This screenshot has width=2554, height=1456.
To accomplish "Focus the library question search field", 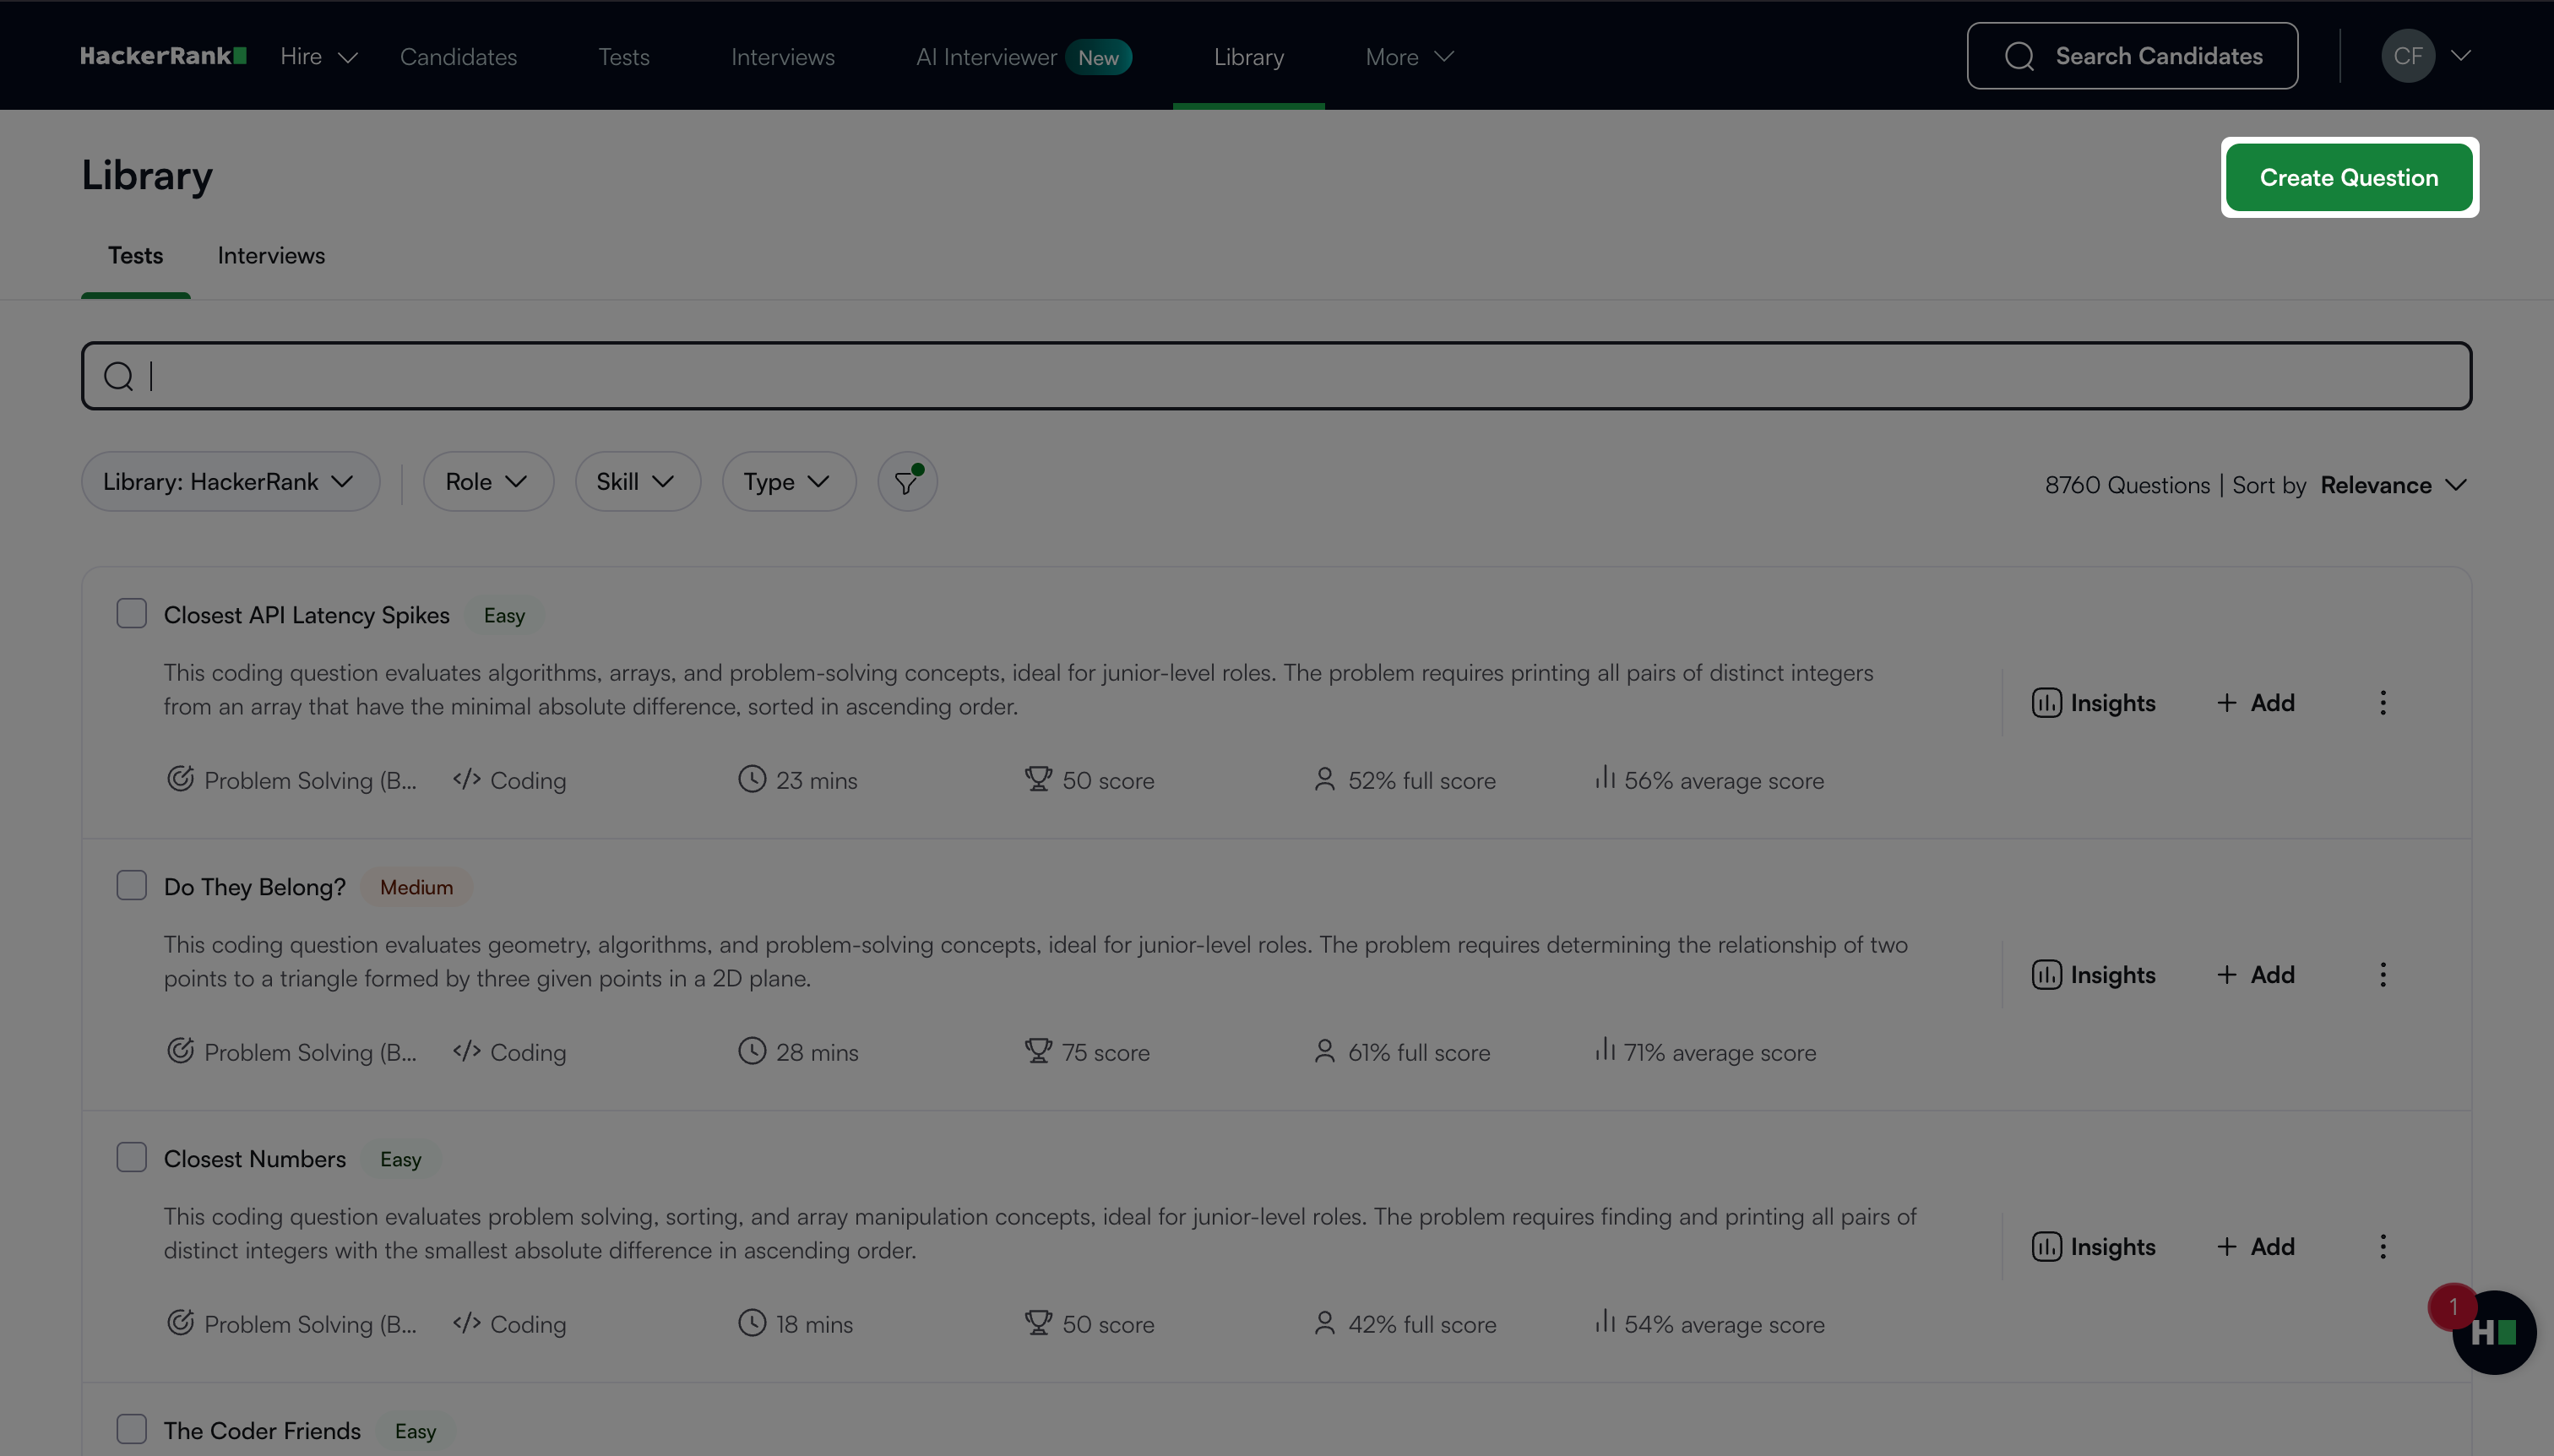I will coord(1276,376).
